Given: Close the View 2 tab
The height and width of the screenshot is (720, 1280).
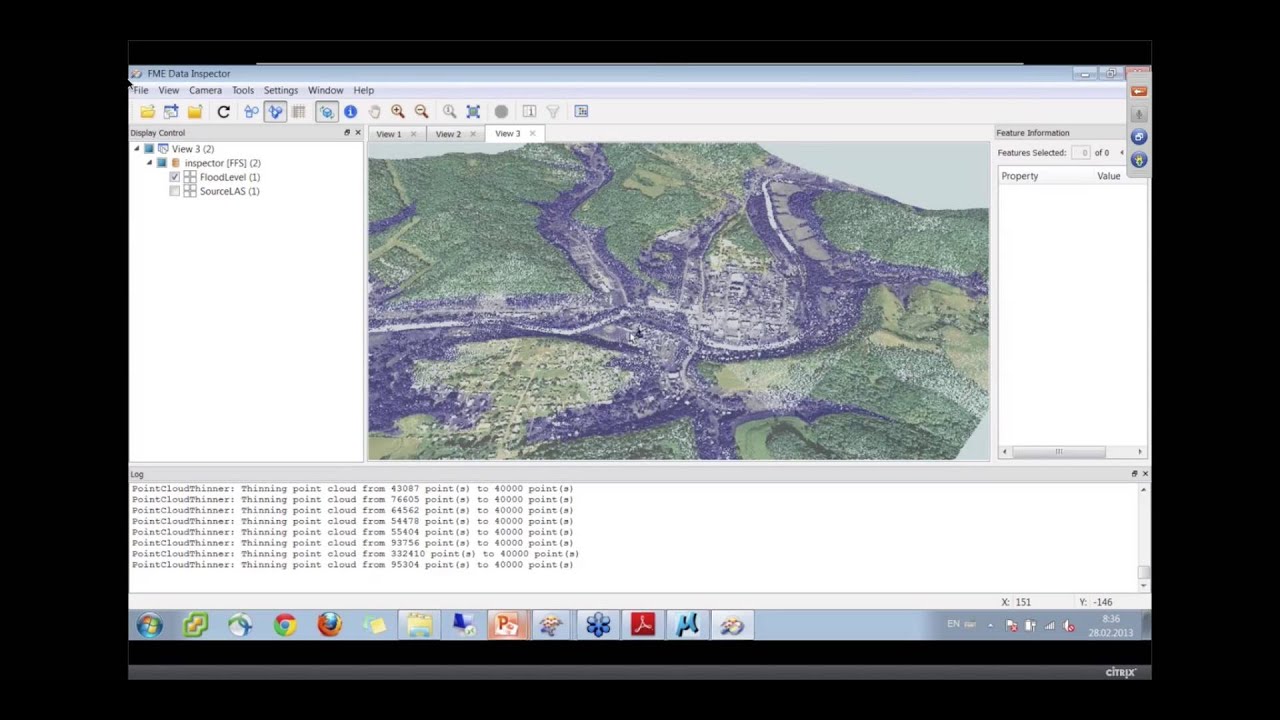Looking at the screenshot, I should pos(473,134).
